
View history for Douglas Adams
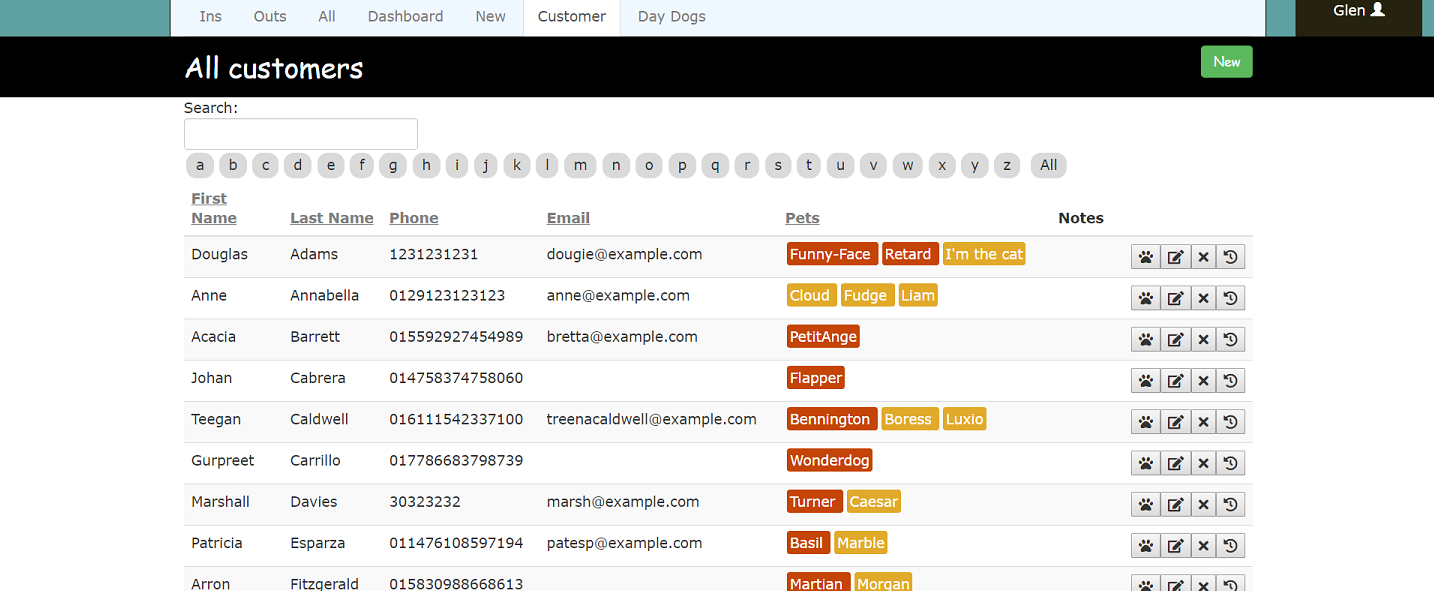coord(1231,257)
